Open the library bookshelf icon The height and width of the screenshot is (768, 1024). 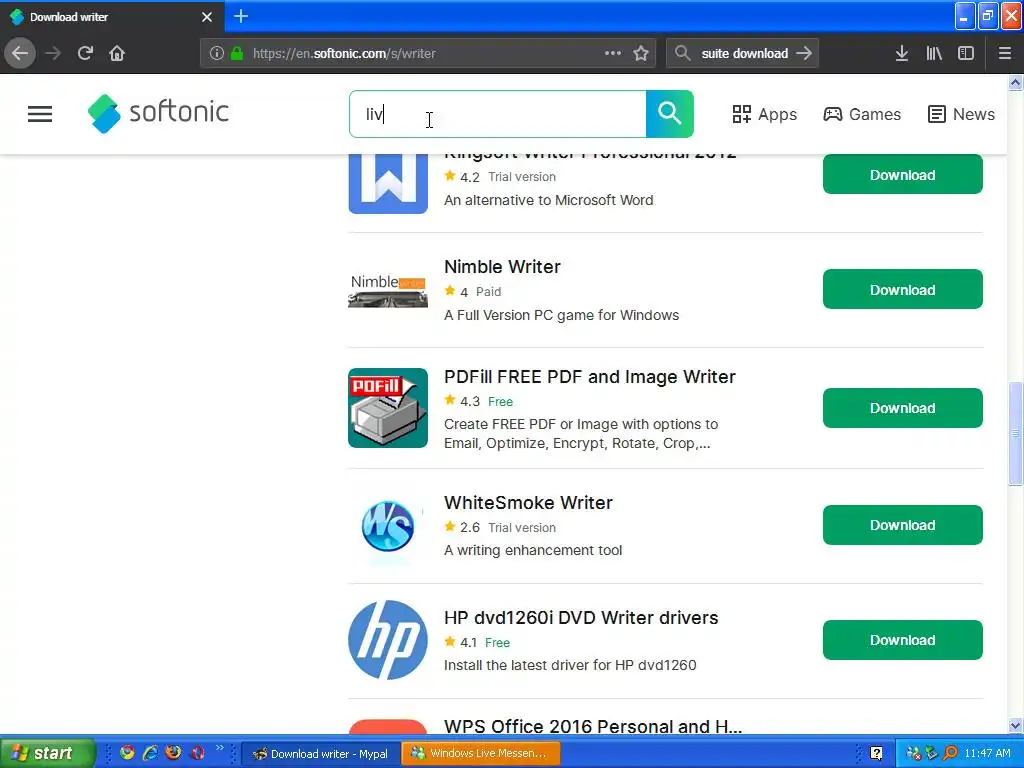(934, 54)
